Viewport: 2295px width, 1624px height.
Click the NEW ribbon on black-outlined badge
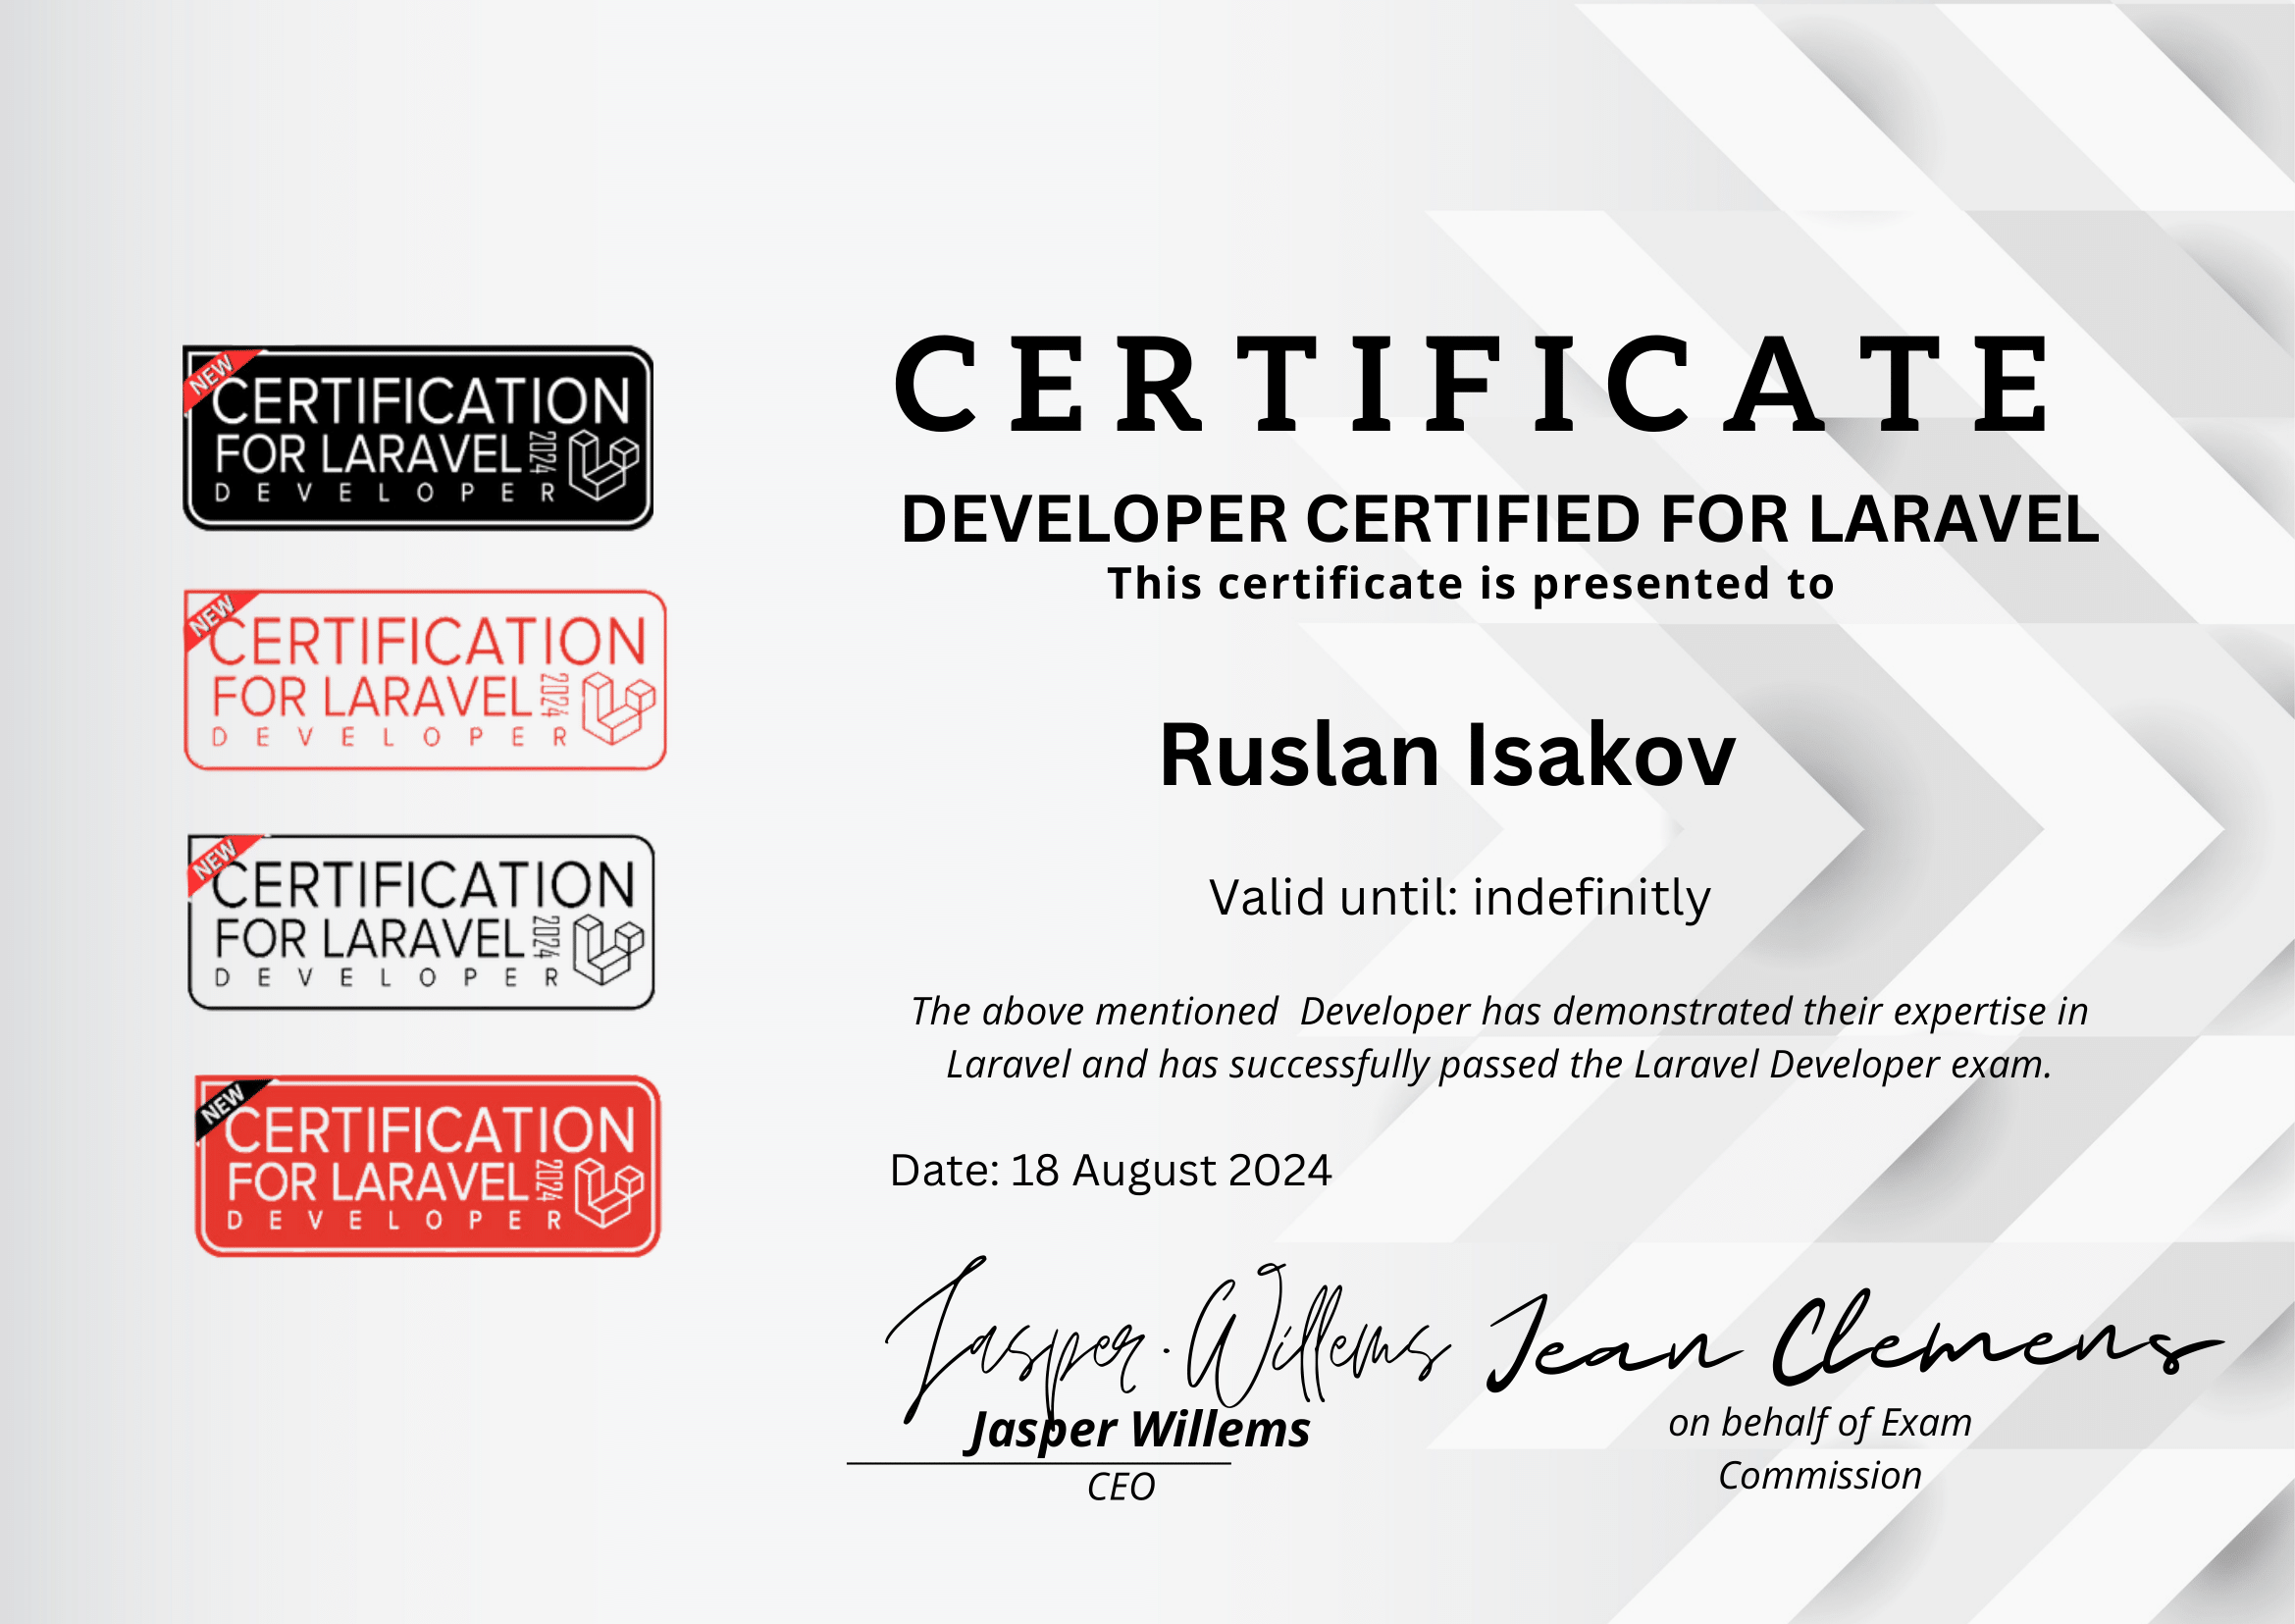(x=216, y=860)
